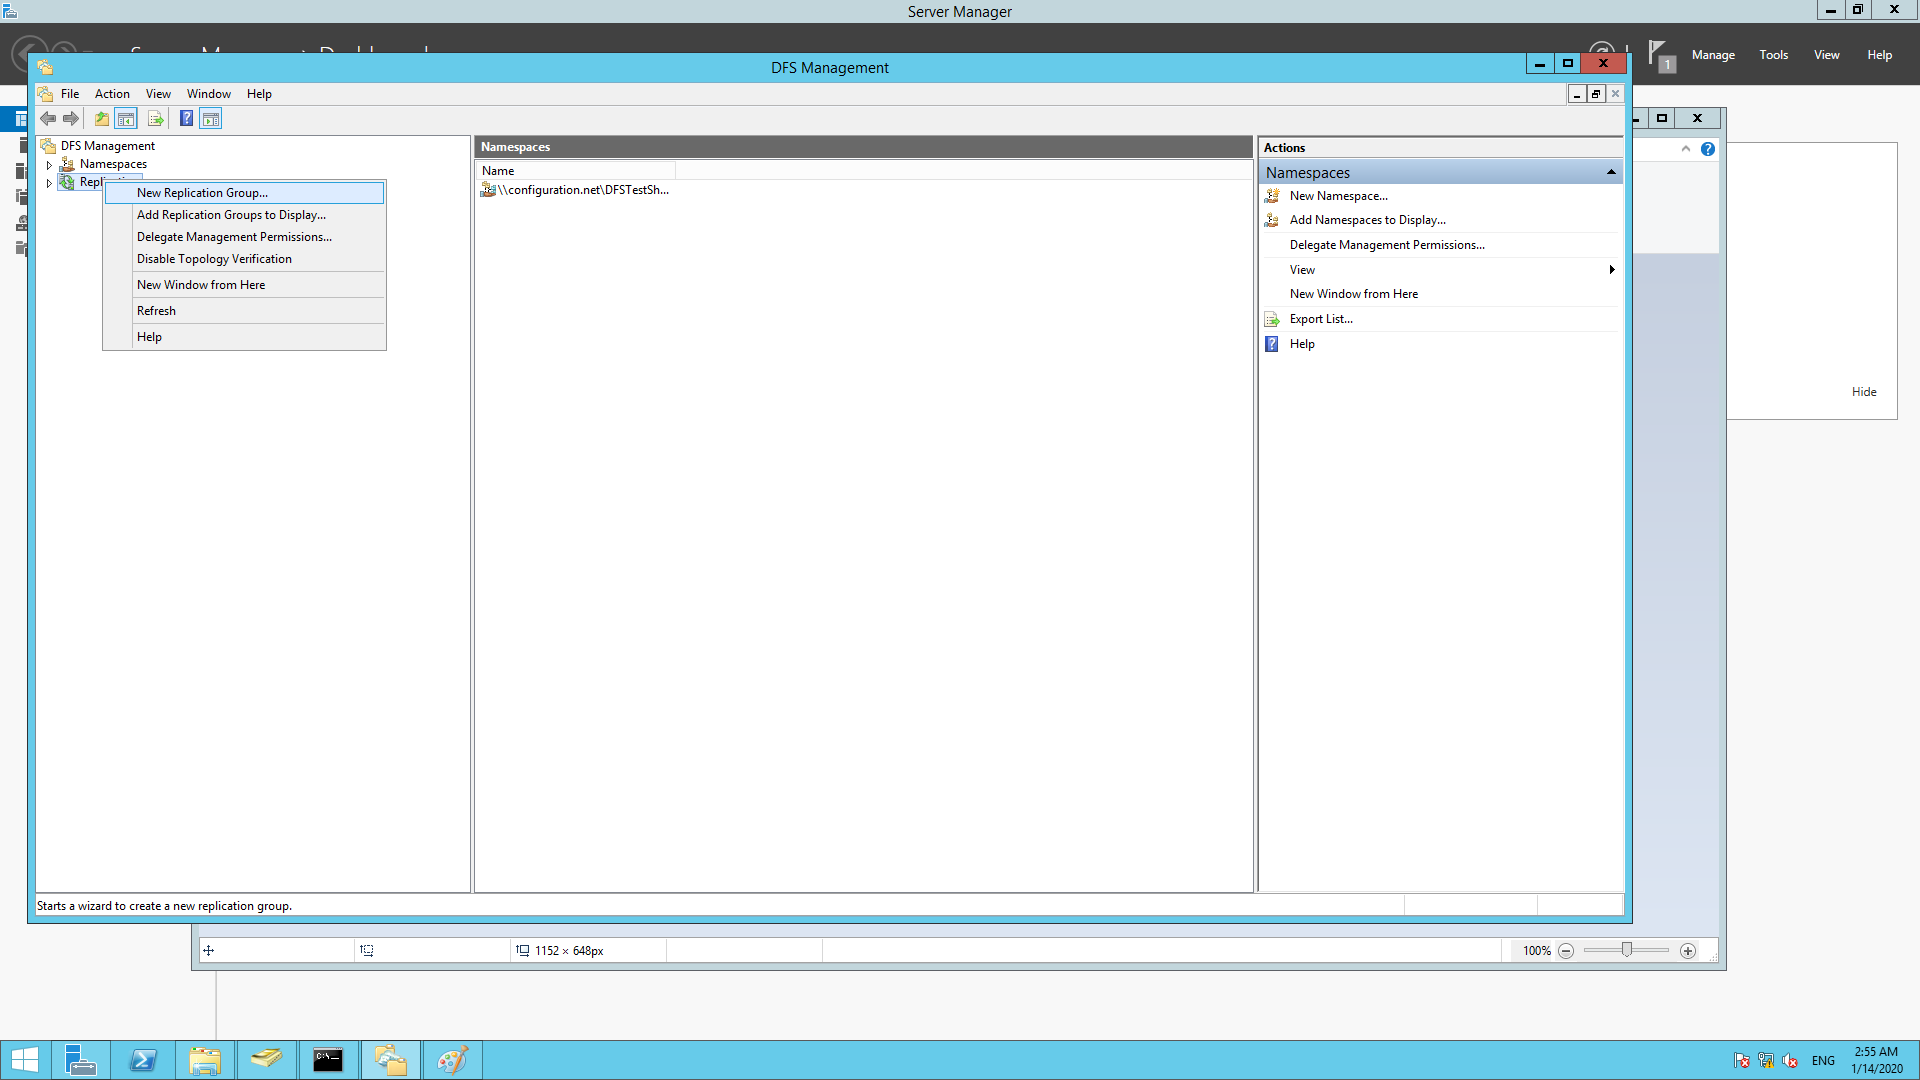Click Delegate Management Permissions in Actions pane
The image size is (1920, 1080).
(1387, 244)
